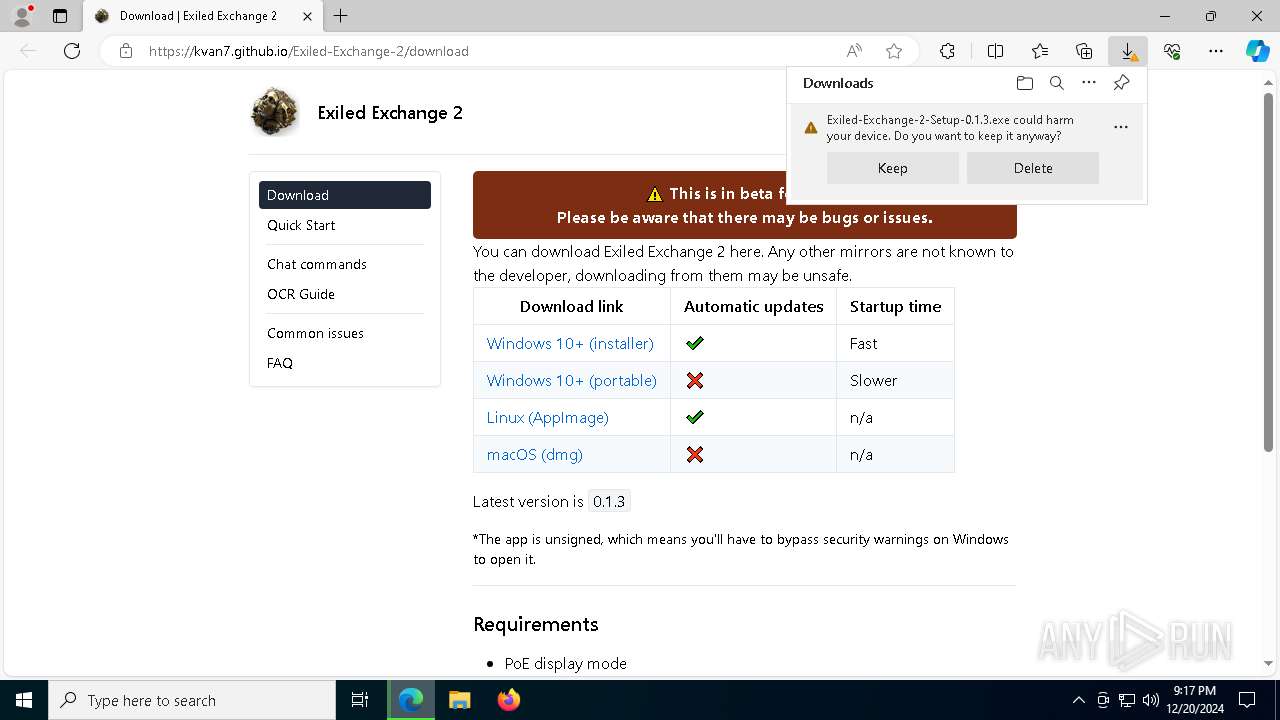
Task: Pin the Downloads panel
Action: tap(1121, 83)
